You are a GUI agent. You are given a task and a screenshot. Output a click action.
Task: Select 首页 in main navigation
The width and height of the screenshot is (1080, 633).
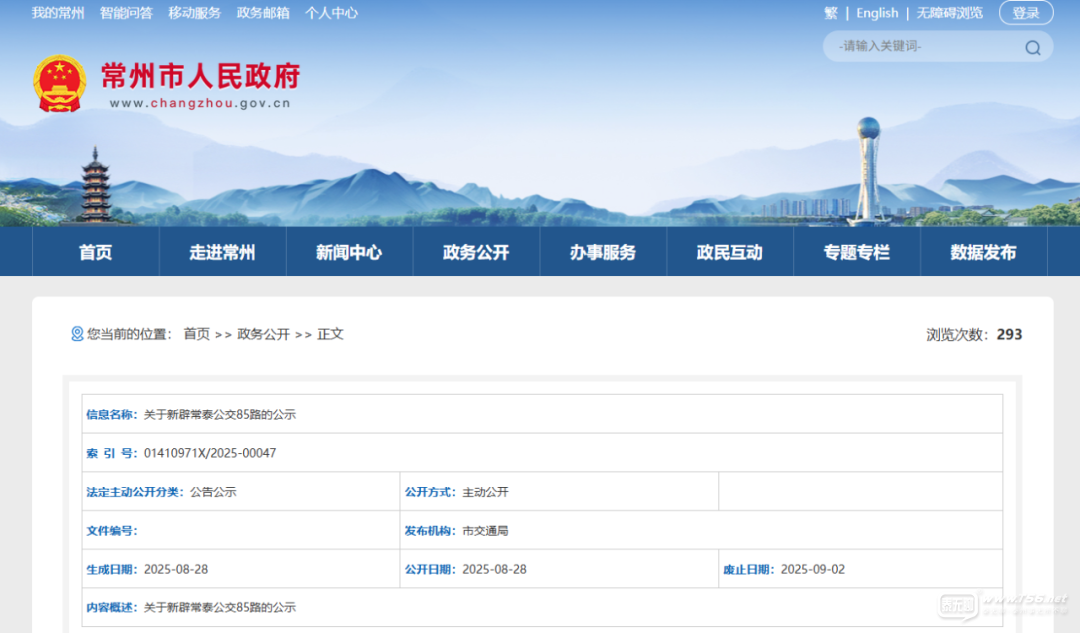[96, 252]
